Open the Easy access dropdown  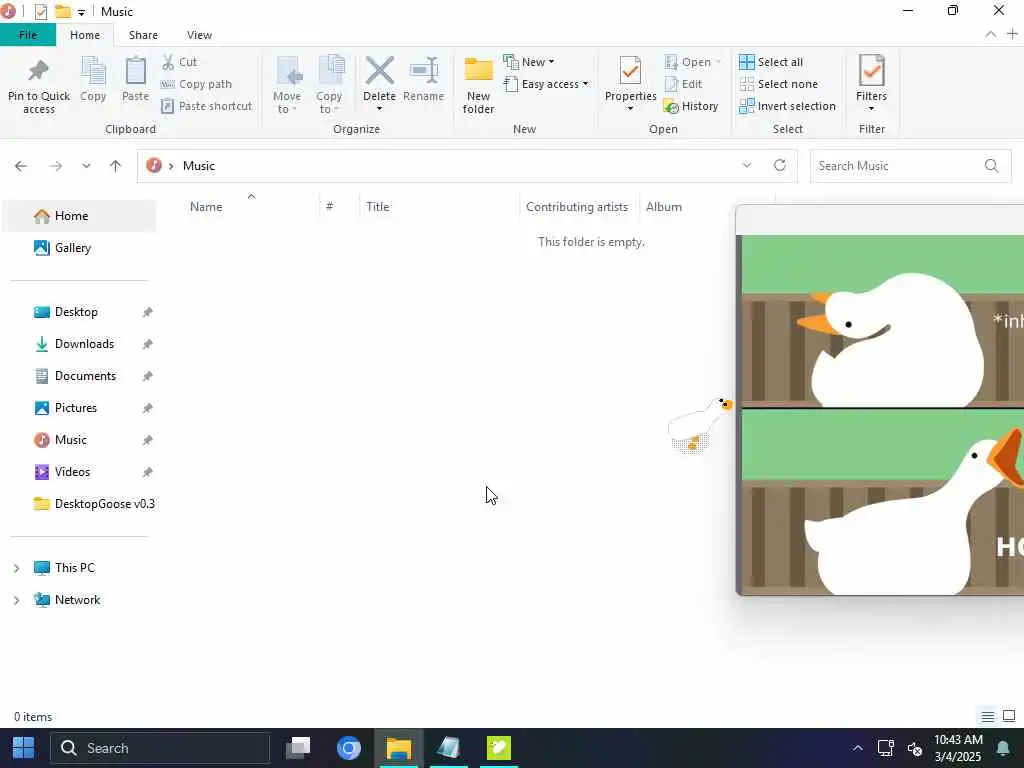tap(546, 84)
